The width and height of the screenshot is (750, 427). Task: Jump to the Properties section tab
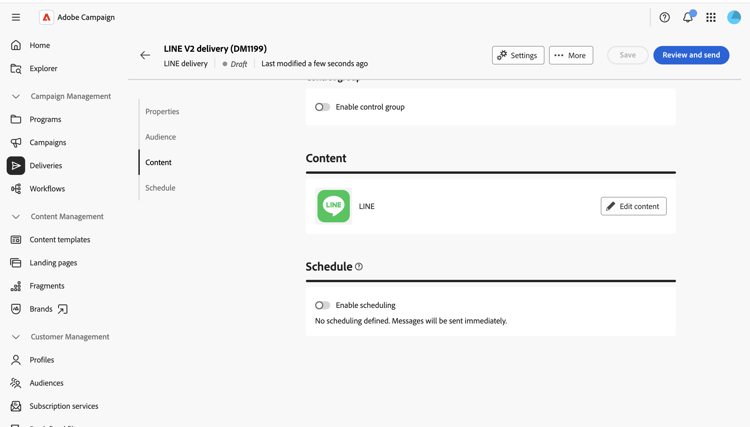[162, 111]
